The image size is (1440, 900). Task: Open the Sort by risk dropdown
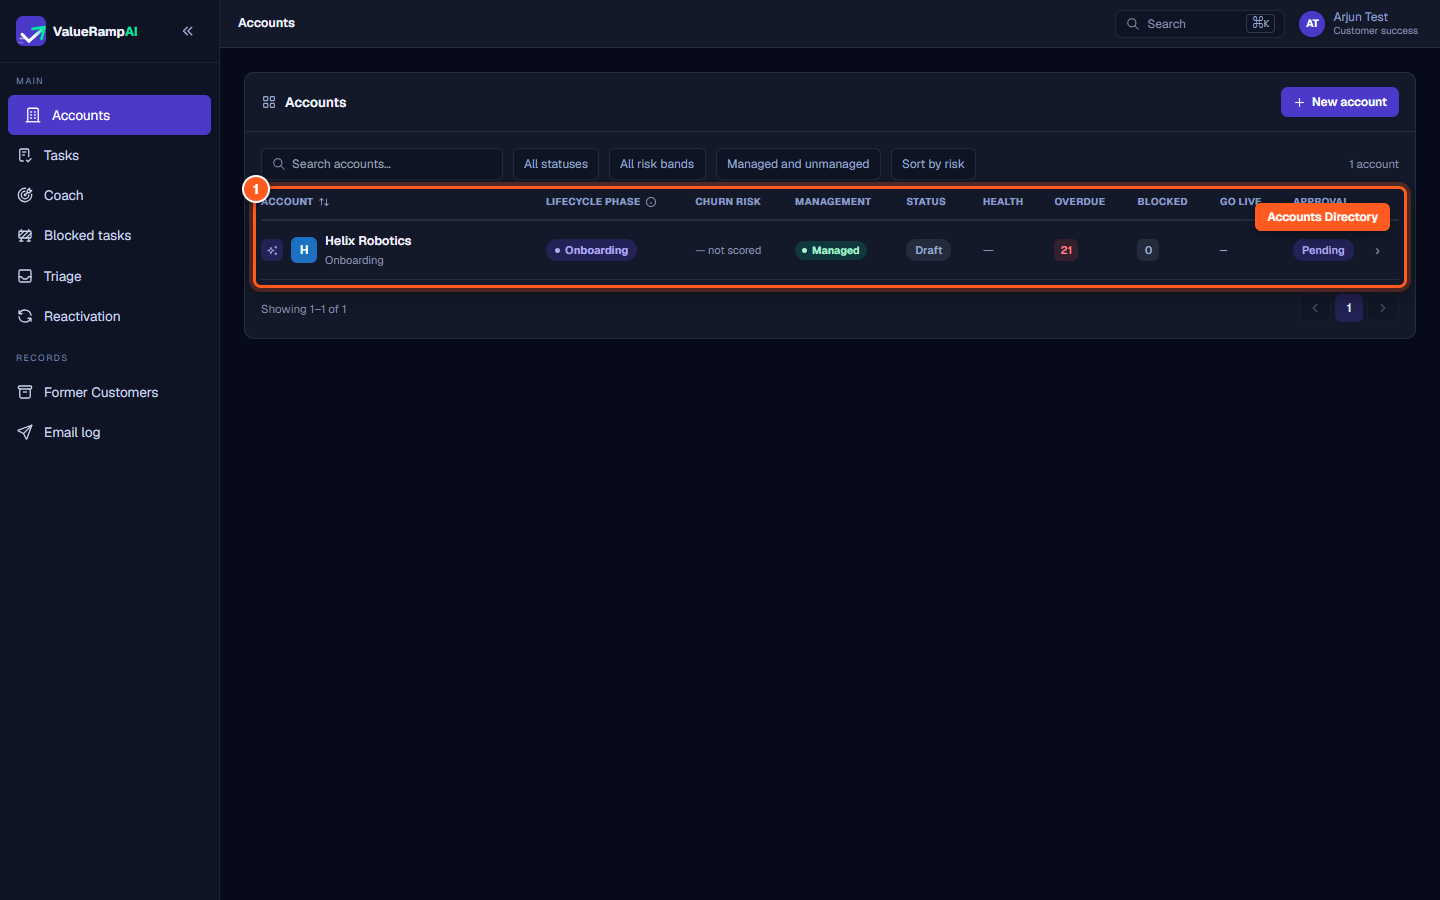933,164
